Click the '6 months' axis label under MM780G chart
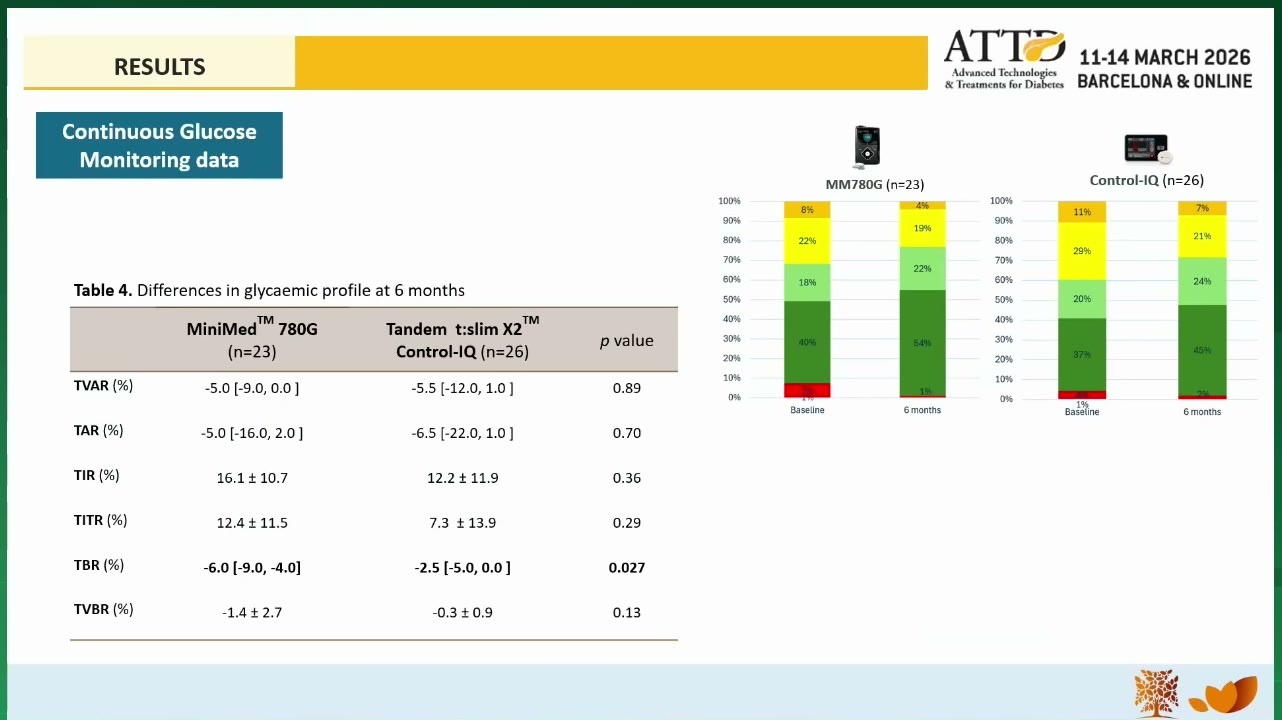Image resolution: width=1282 pixels, height=720 pixels. [x=922, y=410]
